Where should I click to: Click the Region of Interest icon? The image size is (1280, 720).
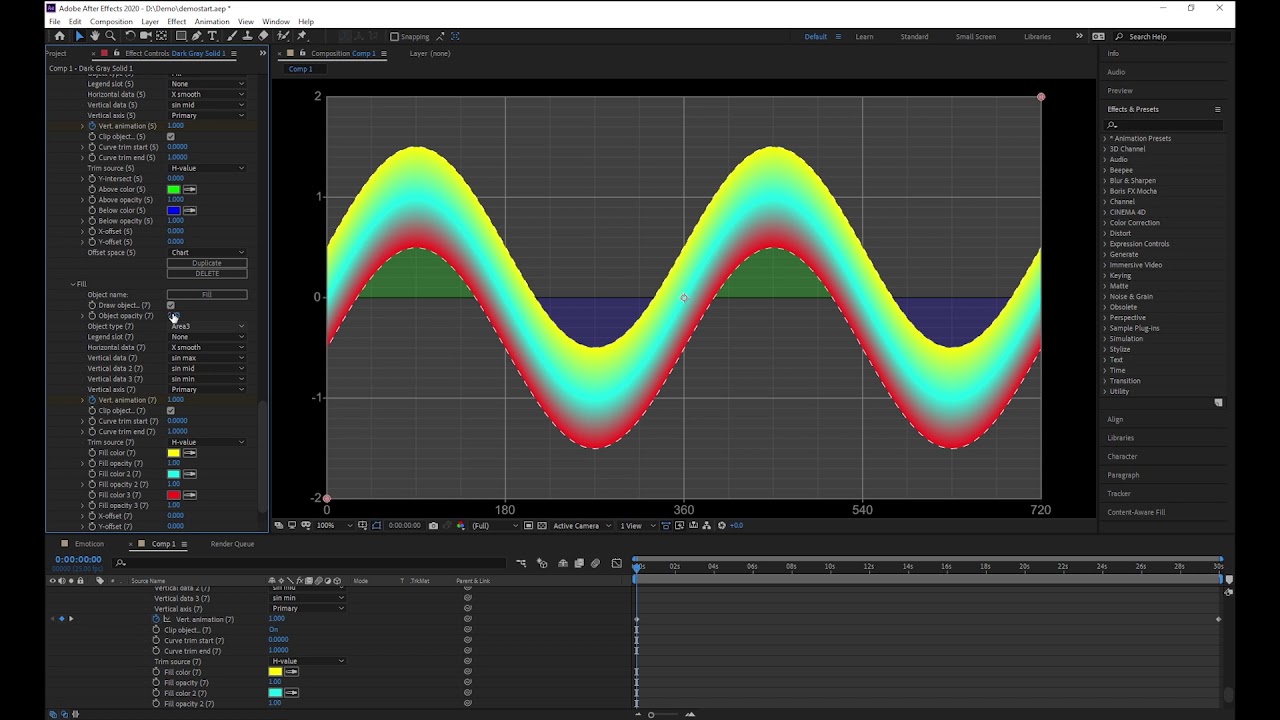pyautogui.click(x=528, y=525)
